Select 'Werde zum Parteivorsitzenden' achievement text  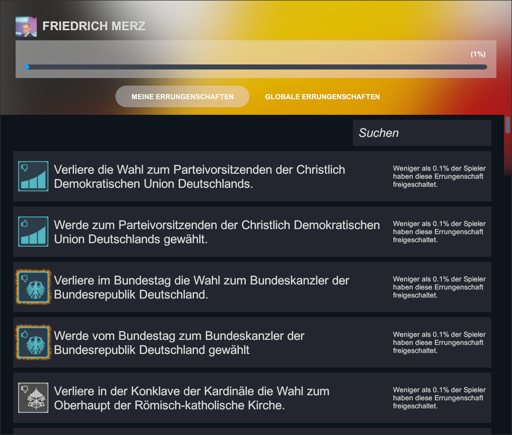[217, 232]
